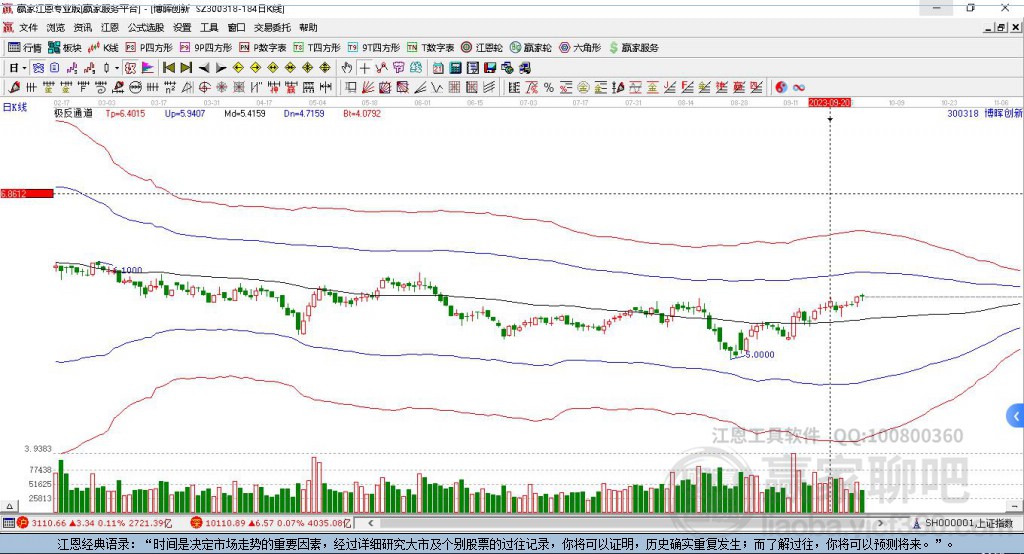Image resolution: width=1024 pixels, height=554 pixels.
Task: Open the 工具 menu
Action: click(x=209, y=27)
